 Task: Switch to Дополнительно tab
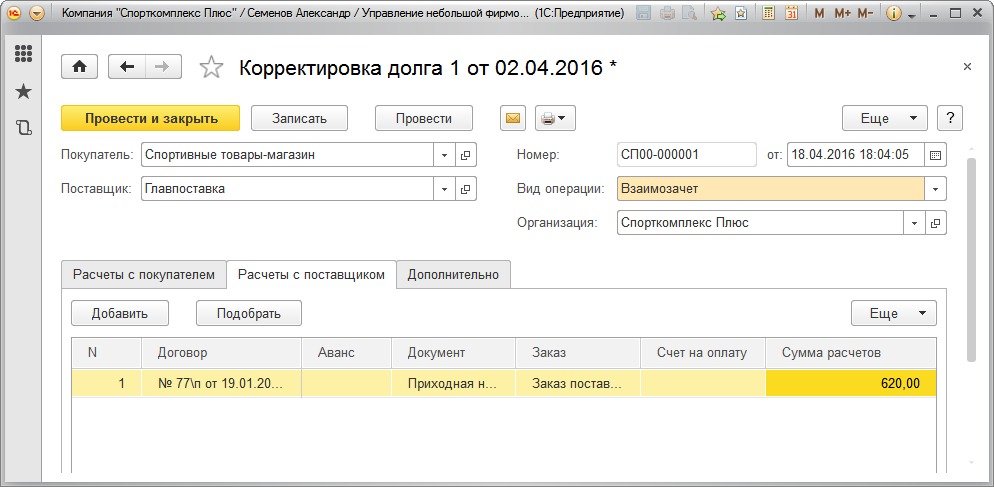tap(454, 275)
